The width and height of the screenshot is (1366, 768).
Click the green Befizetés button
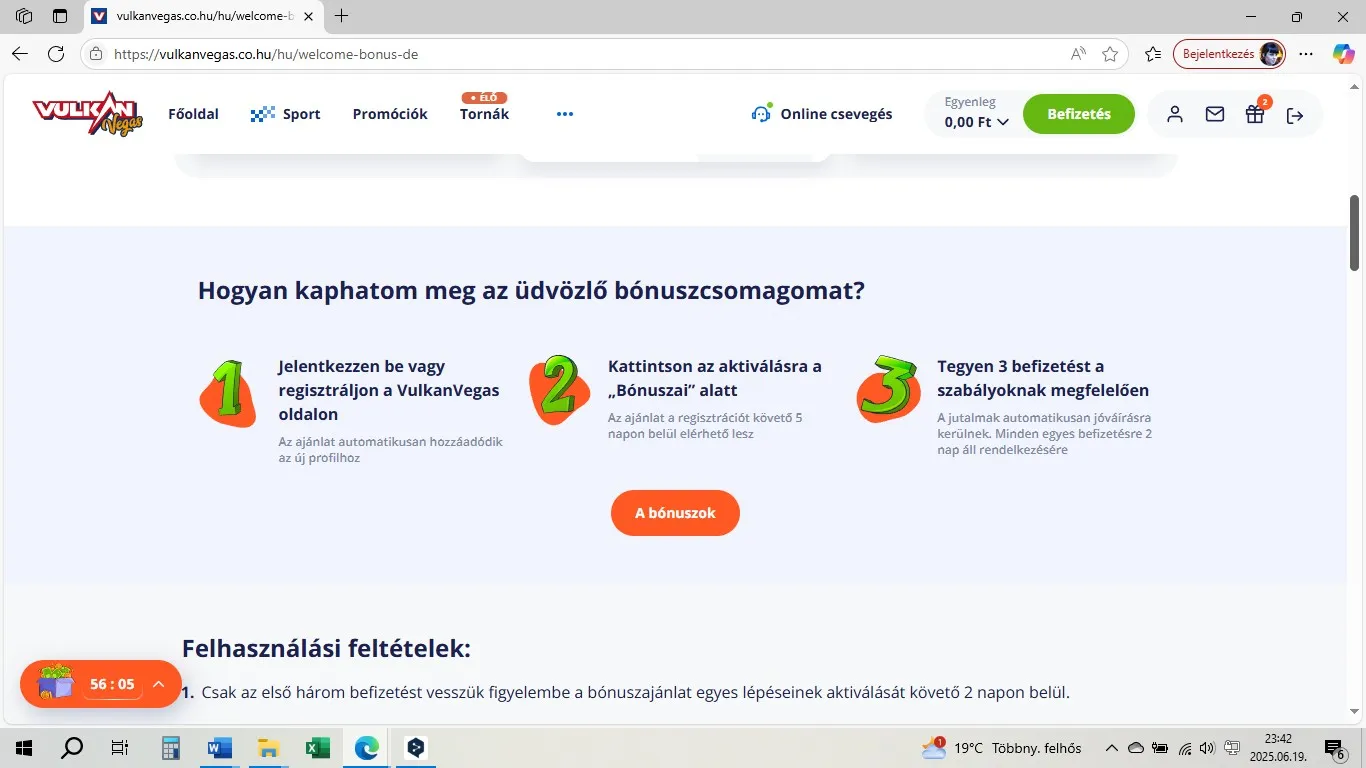pyautogui.click(x=1079, y=114)
